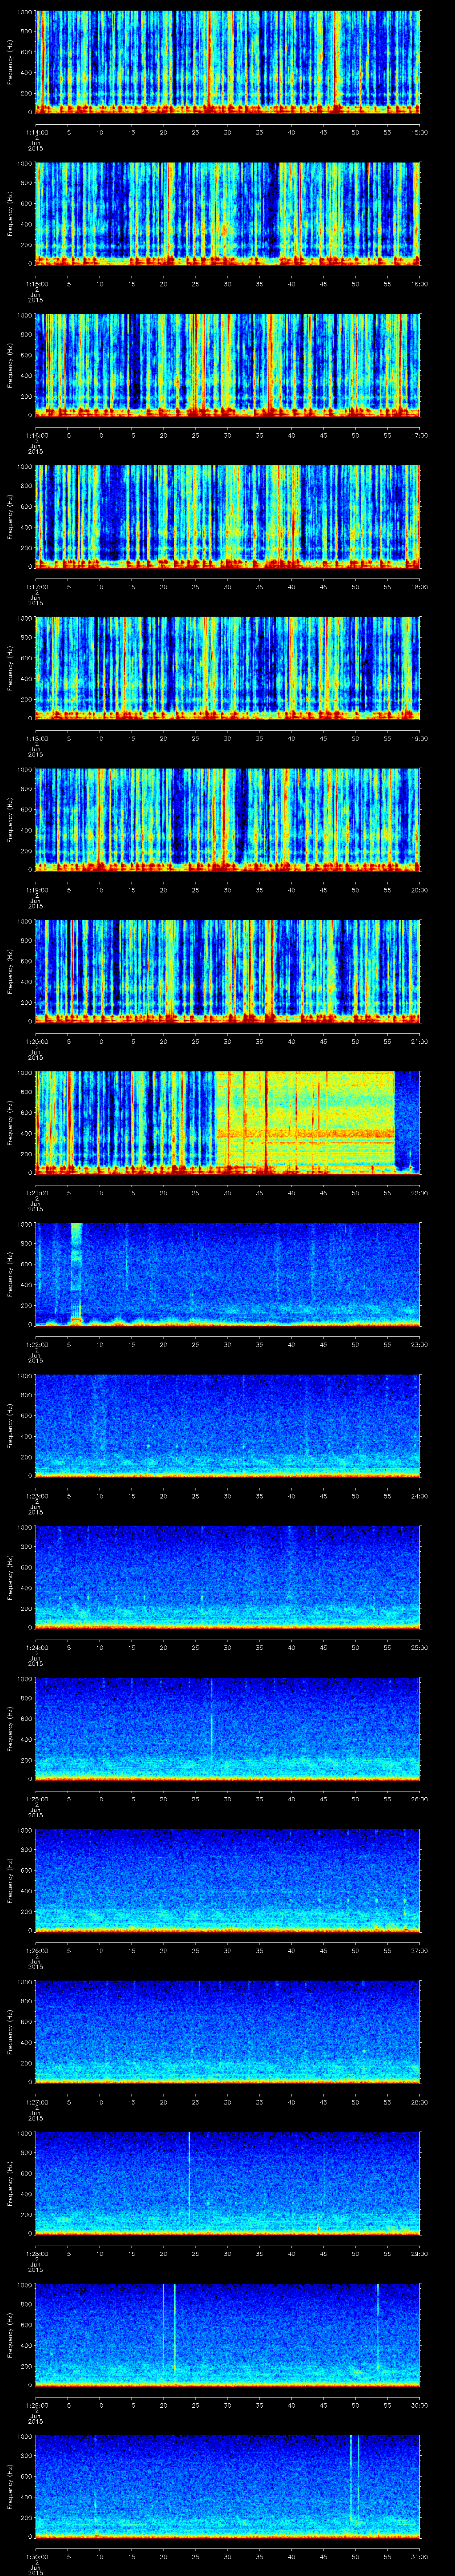
Task: Click the '1:21:00' start time label
Action: (x=36, y=1192)
